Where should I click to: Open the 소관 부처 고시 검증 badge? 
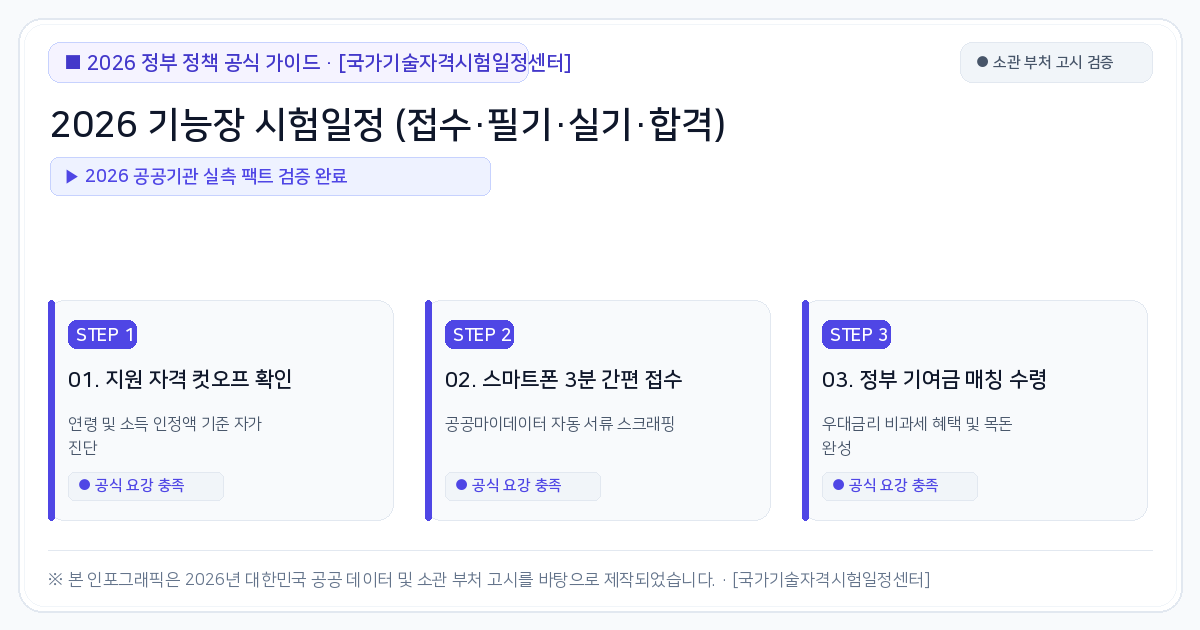[1056, 62]
